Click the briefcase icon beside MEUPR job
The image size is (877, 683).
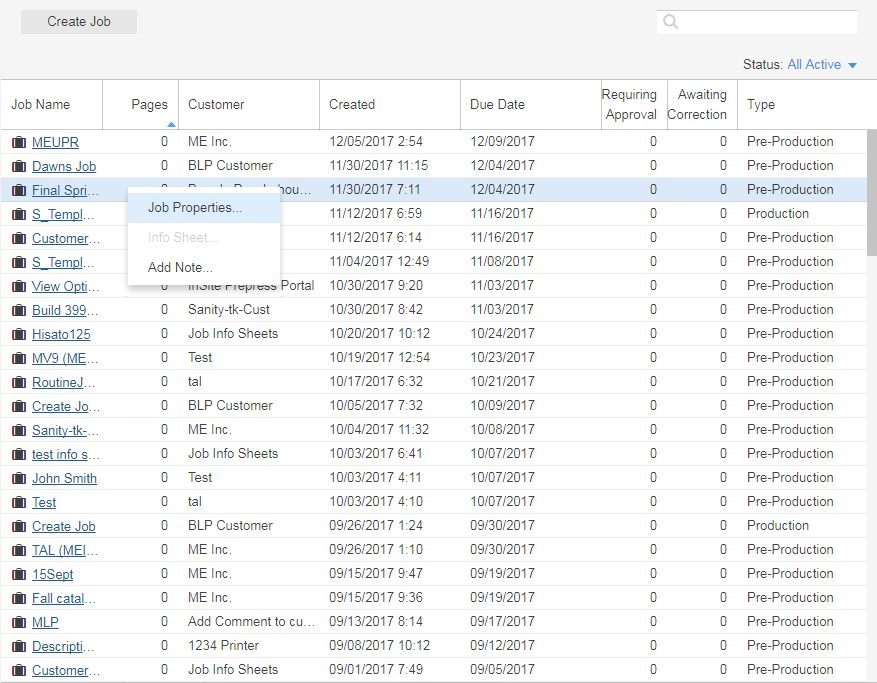18,142
